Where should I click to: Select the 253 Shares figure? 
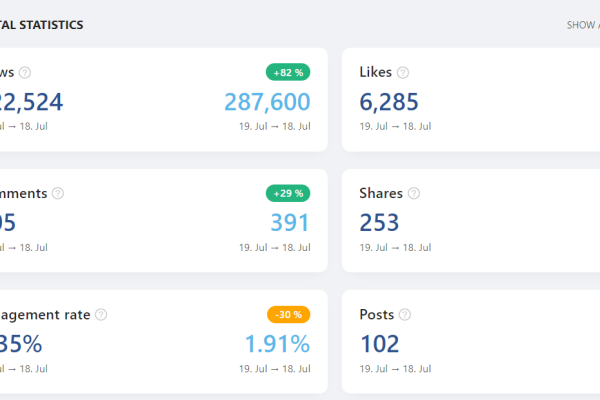[x=379, y=223]
